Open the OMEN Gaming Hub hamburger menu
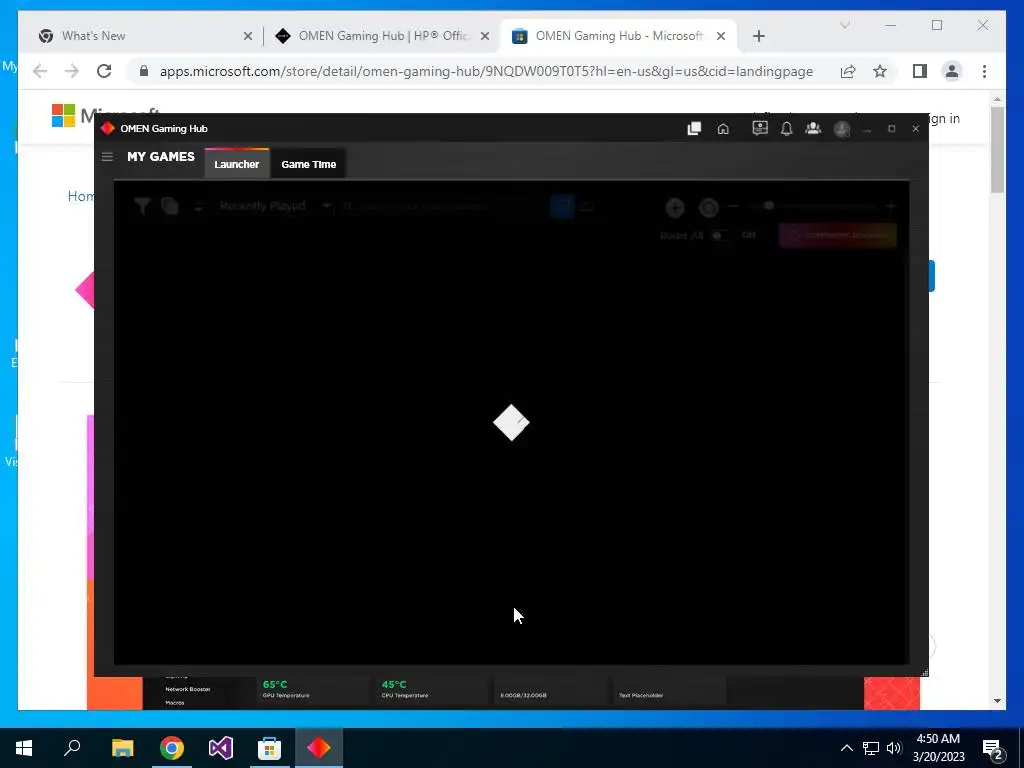1024x768 pixels. pos(108,157)
